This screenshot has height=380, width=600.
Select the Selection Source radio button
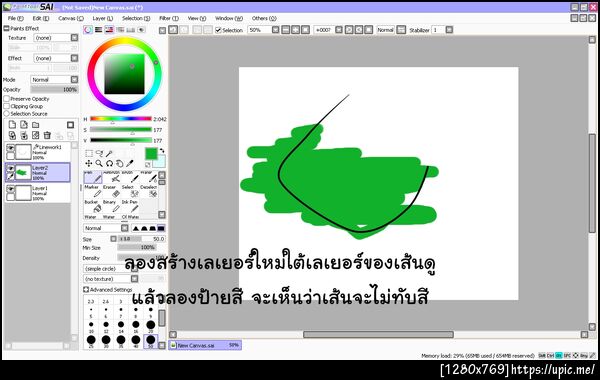tap(7, 114)
